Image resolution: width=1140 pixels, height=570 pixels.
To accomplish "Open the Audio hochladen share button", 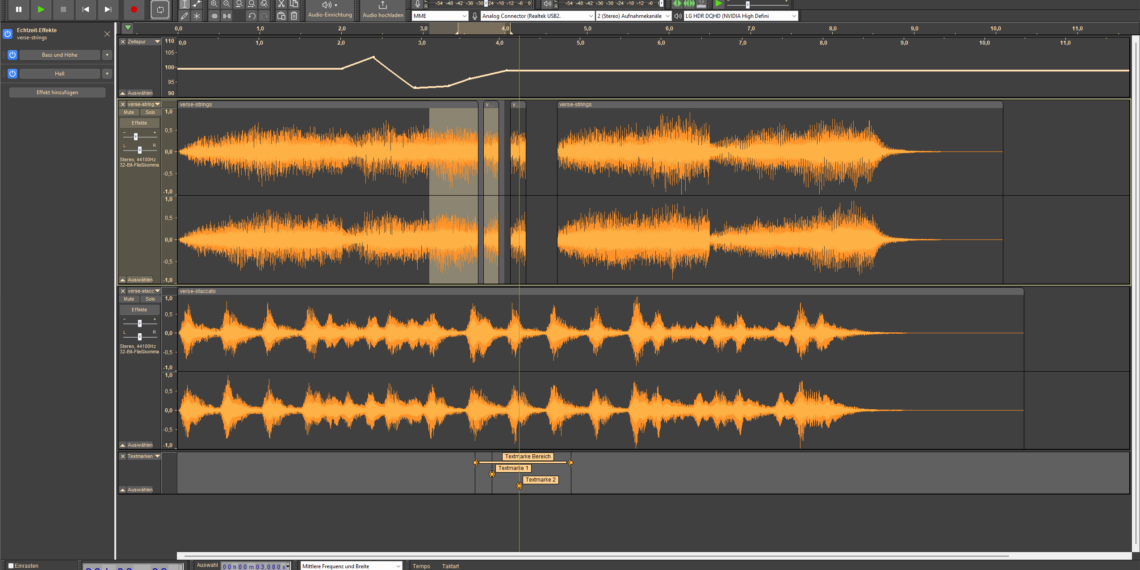I will pyautogui.click(x=383, y=10).
